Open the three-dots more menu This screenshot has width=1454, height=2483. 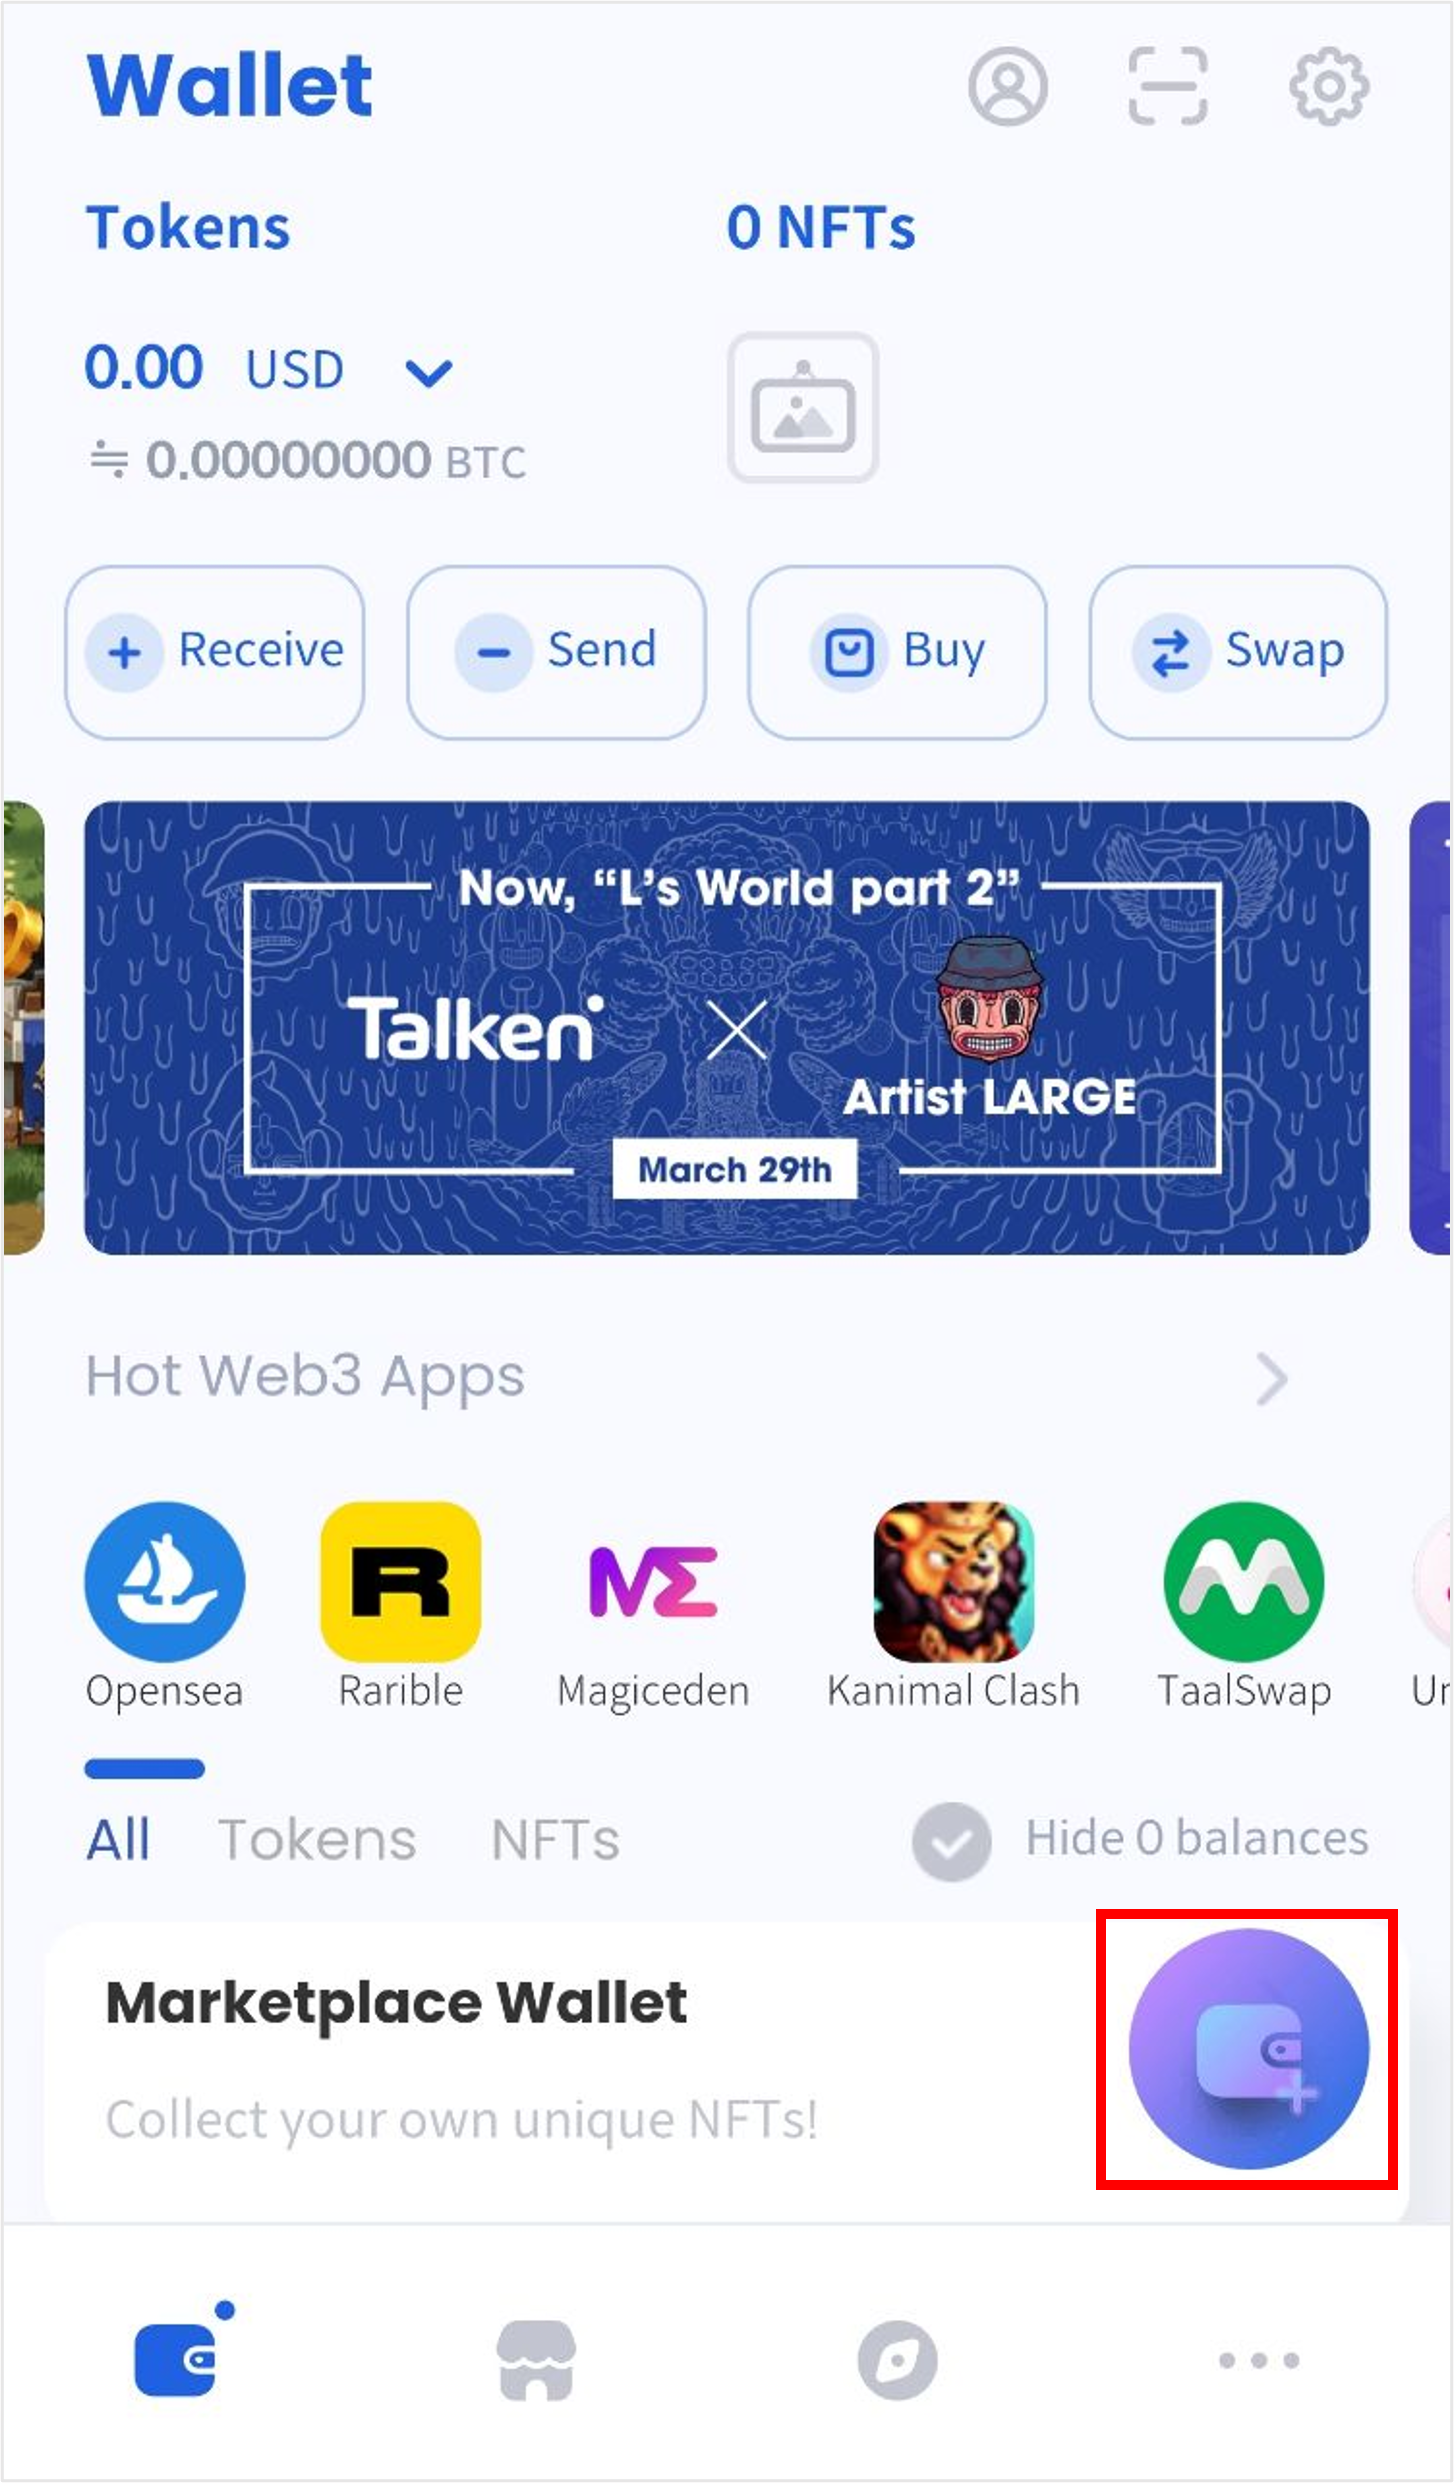tap(1259, 2360)
